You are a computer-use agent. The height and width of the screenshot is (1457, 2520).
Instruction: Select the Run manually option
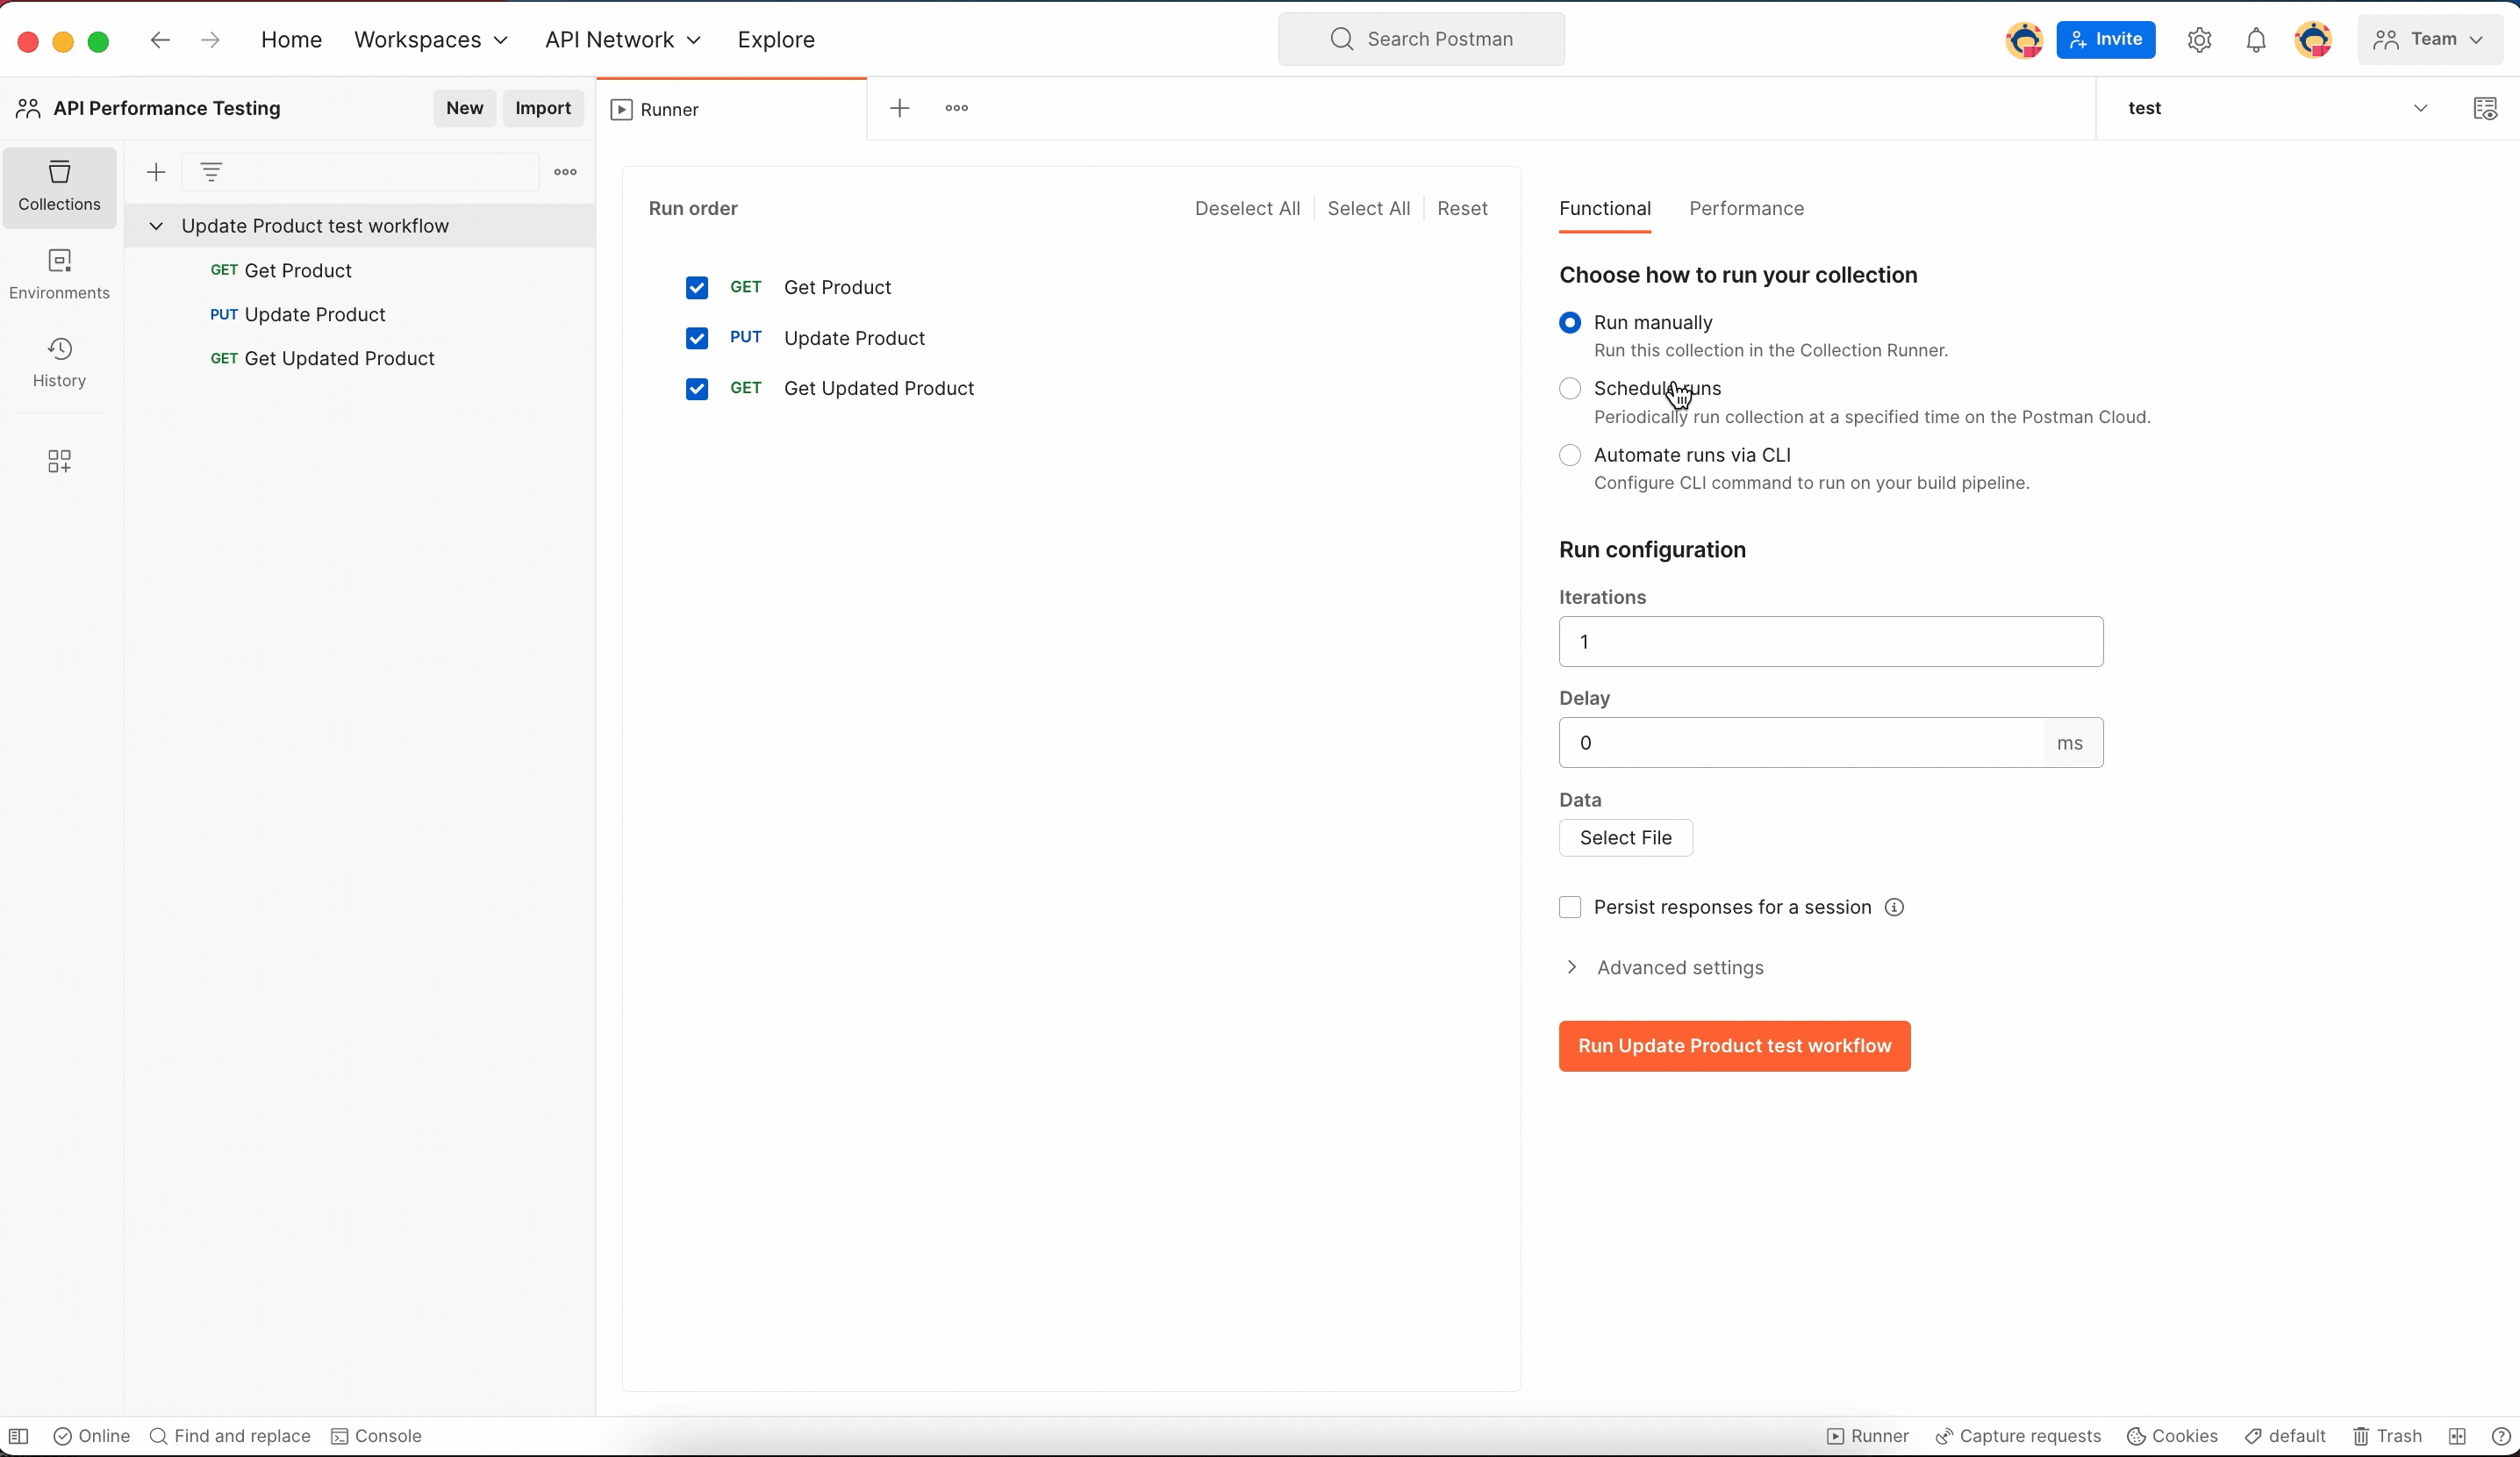pyautogui.click(x=1570, y=322)
